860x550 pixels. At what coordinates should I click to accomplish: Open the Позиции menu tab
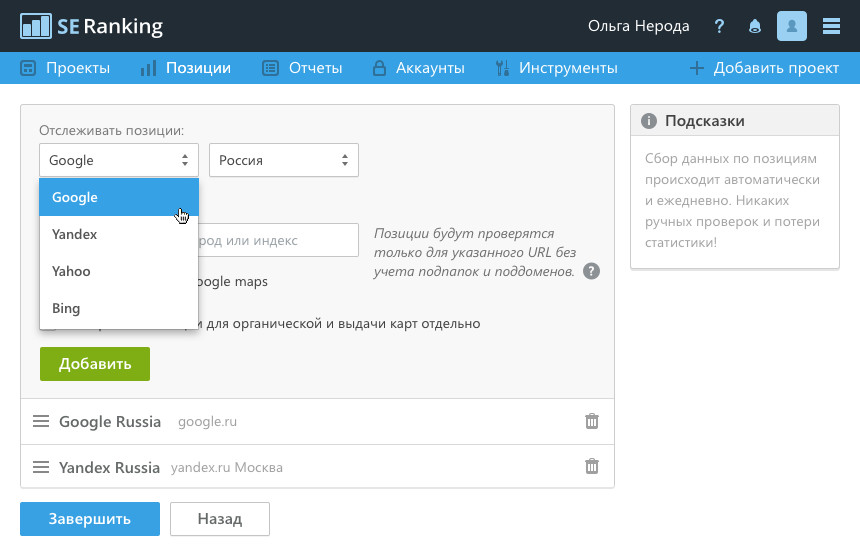pos(186,68)
